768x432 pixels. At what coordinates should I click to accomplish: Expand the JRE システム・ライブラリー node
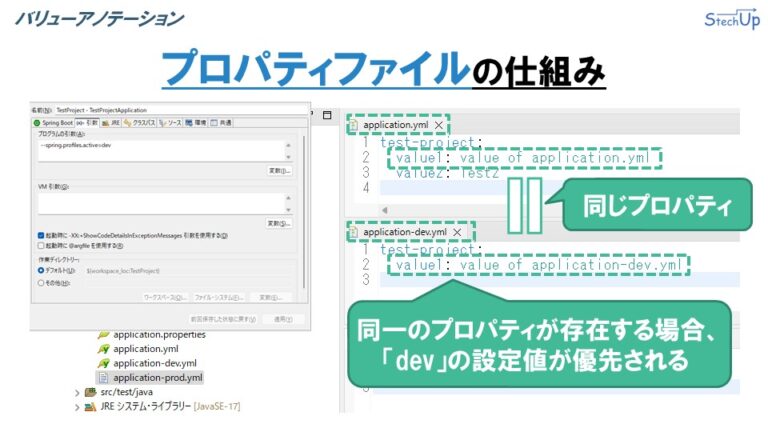(x=77, y=407)
